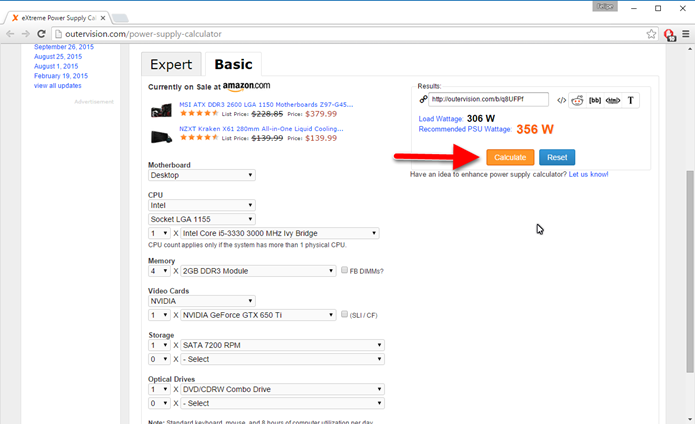Click the results short URL field
695x424 pixels.
pyautogui.click(x=488, y=99)
